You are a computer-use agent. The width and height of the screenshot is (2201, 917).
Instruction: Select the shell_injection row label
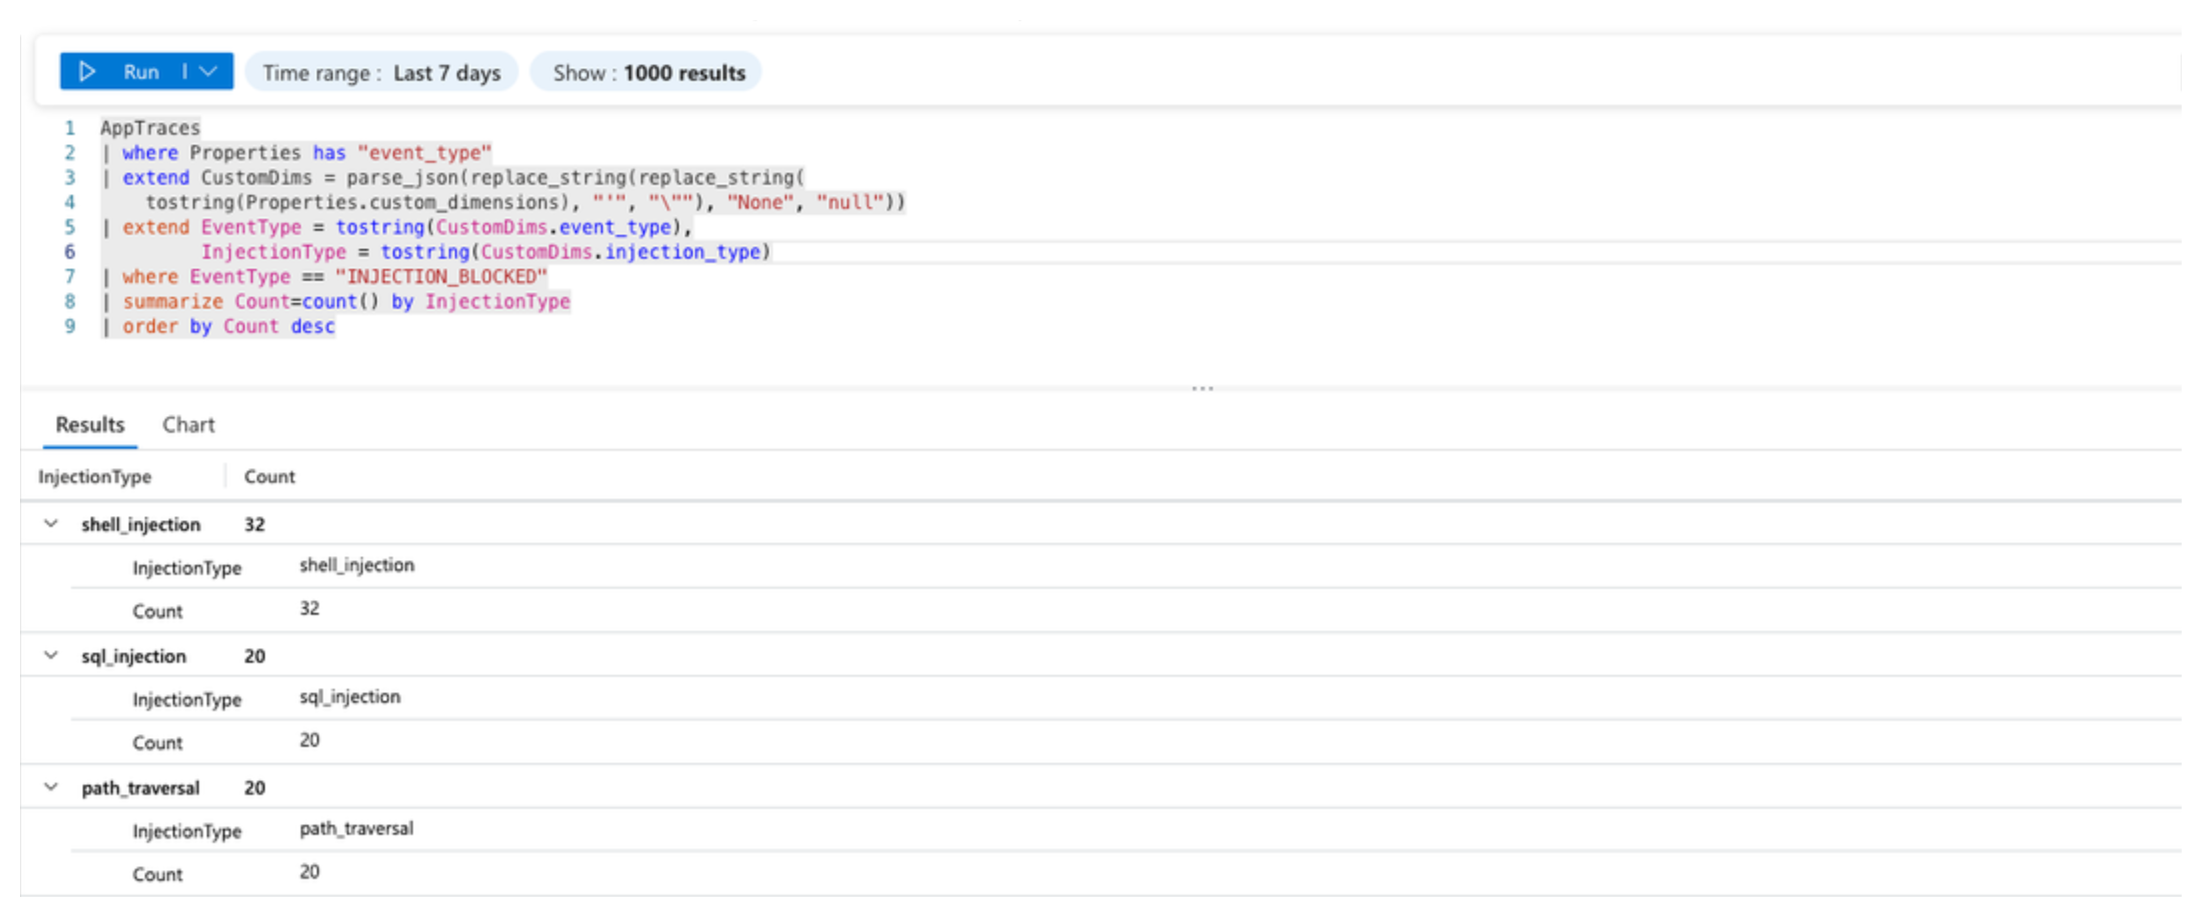tap(141, 525)
